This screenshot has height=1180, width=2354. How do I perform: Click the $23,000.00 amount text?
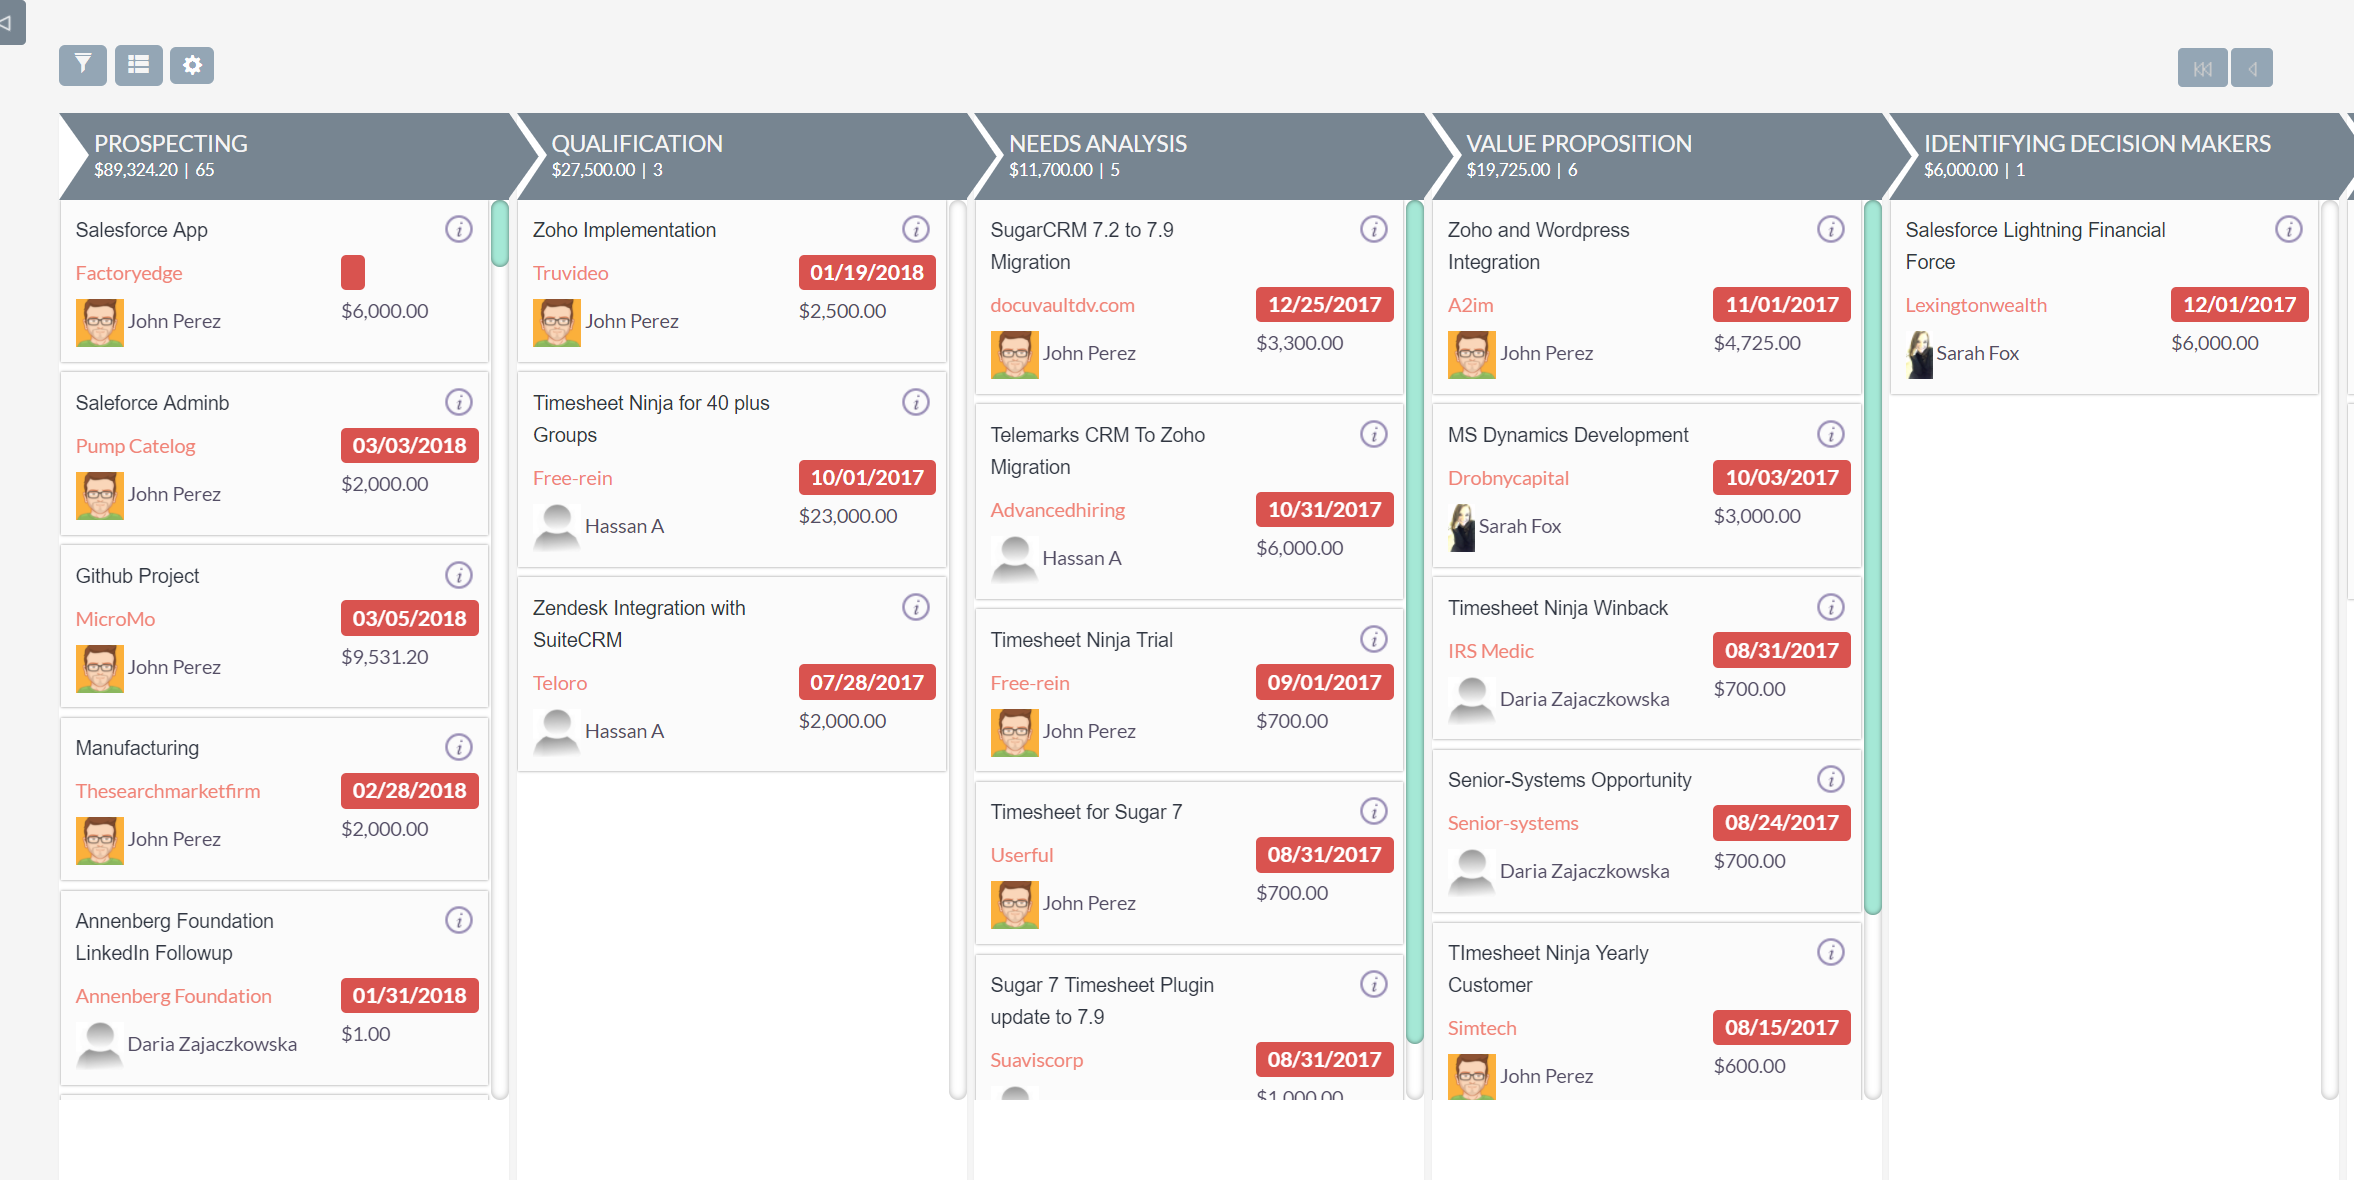click(848, 516)
